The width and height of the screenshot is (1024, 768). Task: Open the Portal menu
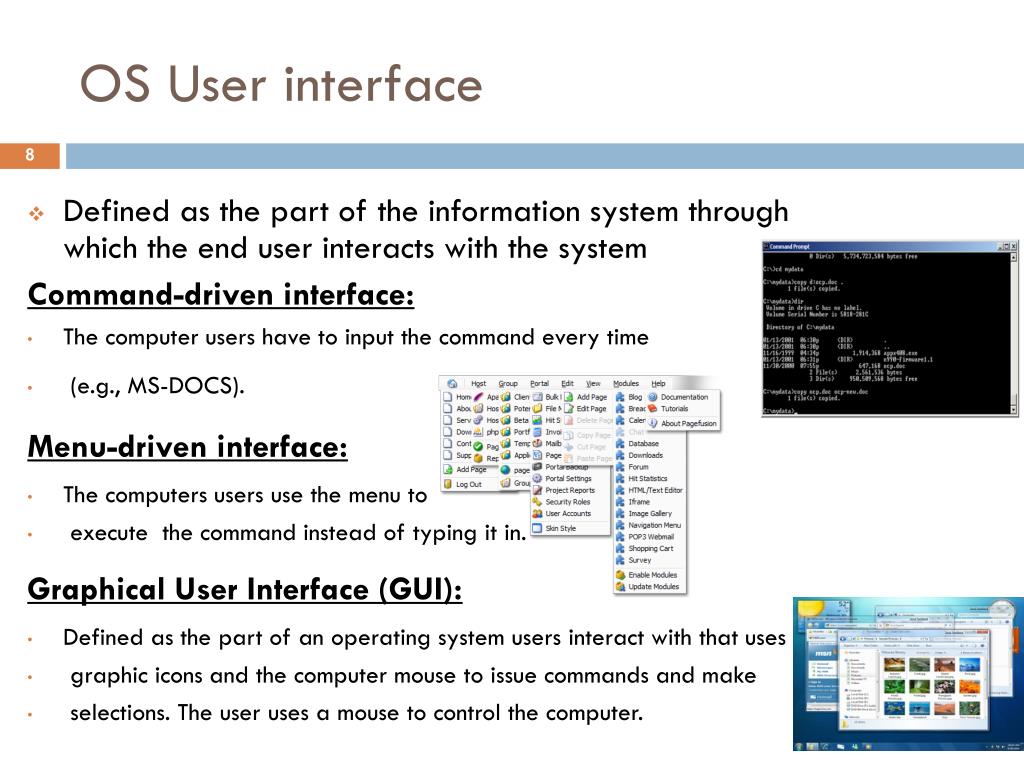point(539,383)
